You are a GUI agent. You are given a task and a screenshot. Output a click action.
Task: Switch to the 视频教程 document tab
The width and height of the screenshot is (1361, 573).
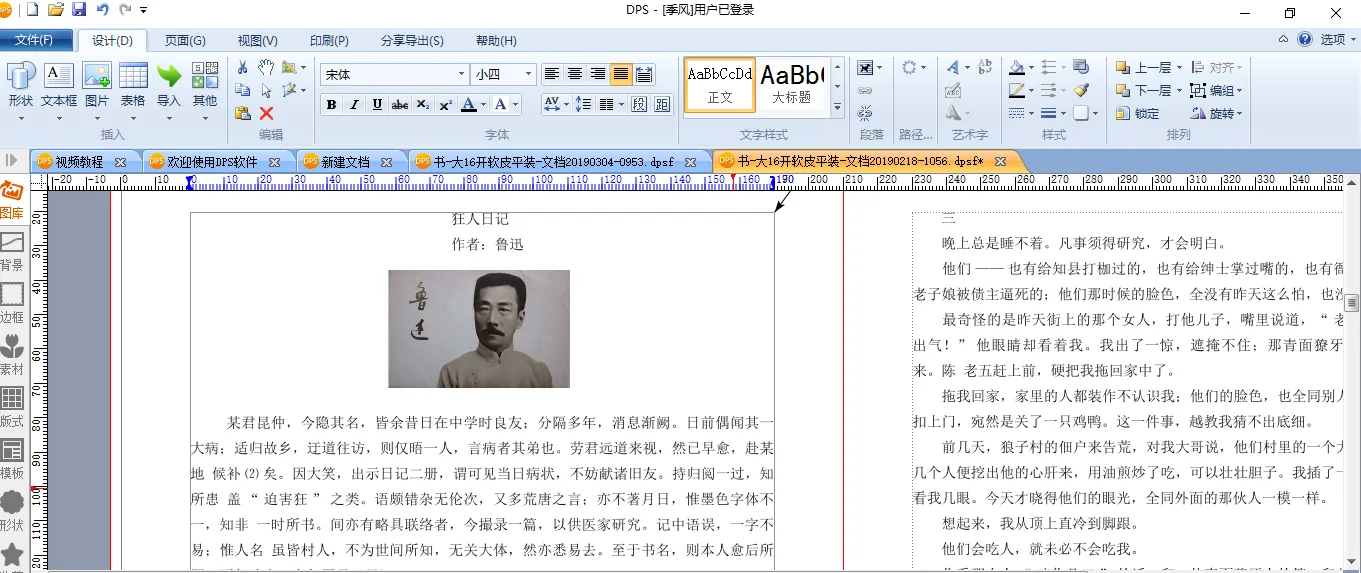pyautogui.click(x=79, y=162)
